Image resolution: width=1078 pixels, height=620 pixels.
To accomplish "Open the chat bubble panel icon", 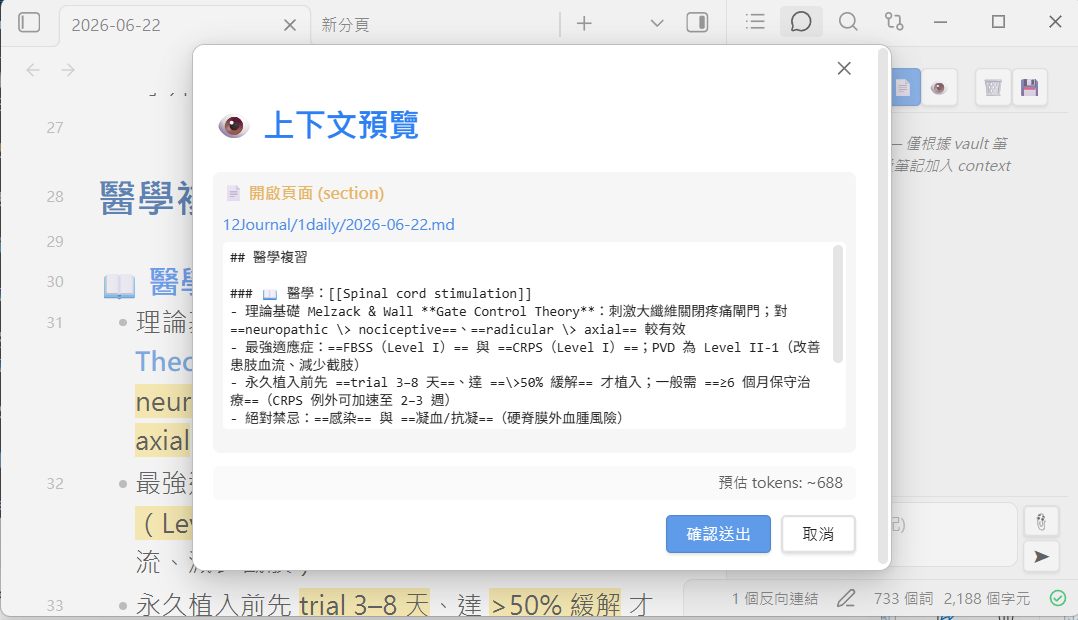I will point(801,22).
